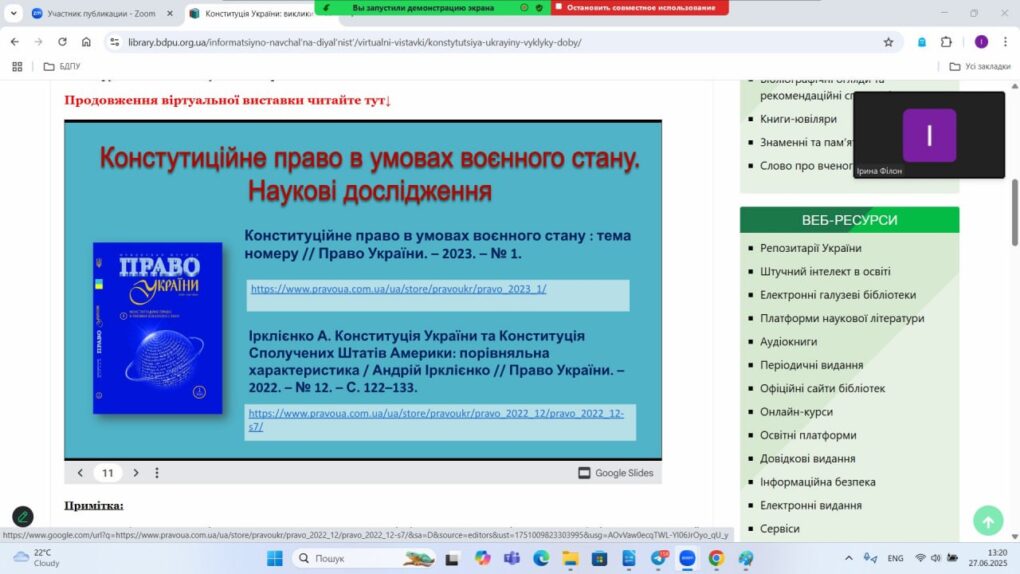Open the browser extensions puzzle icon
1020x574 pixels.
946,42
